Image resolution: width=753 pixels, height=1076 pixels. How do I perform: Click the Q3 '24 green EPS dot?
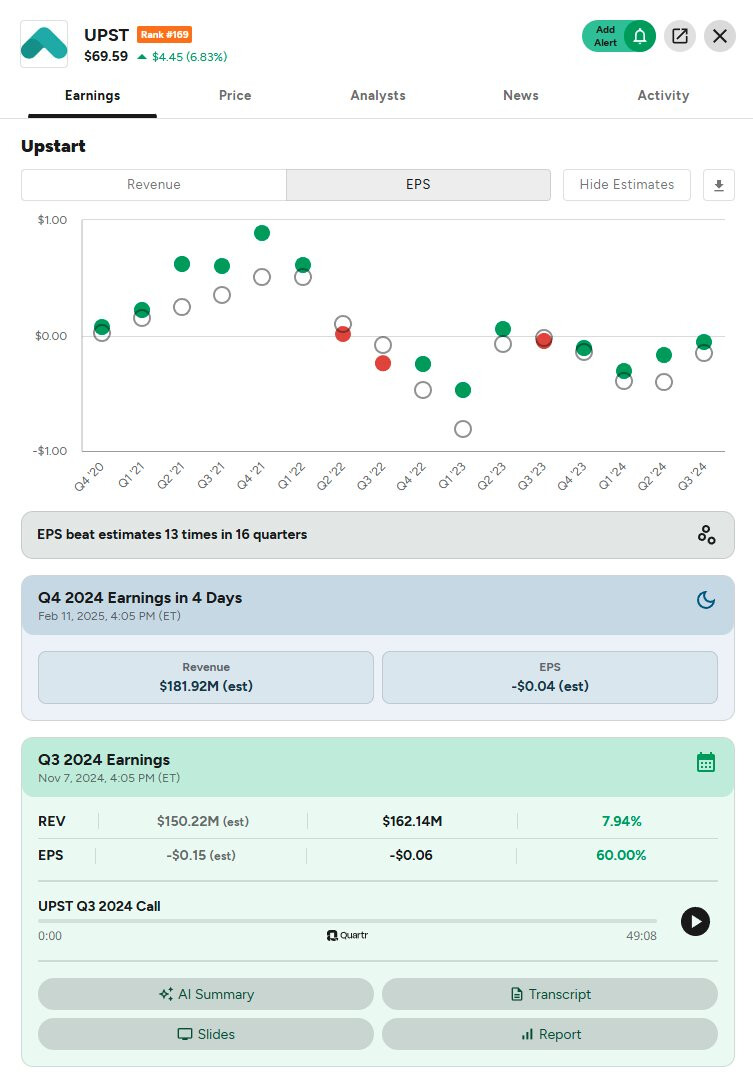click(704, 342)
